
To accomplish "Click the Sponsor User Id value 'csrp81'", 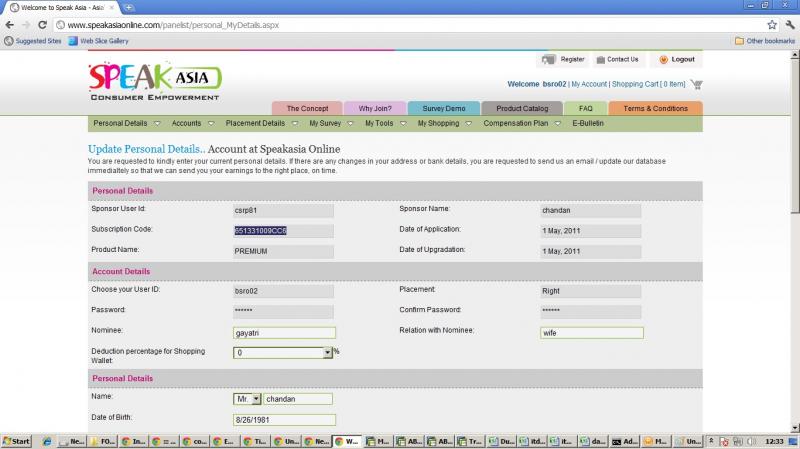I will (x=245, y=210).
